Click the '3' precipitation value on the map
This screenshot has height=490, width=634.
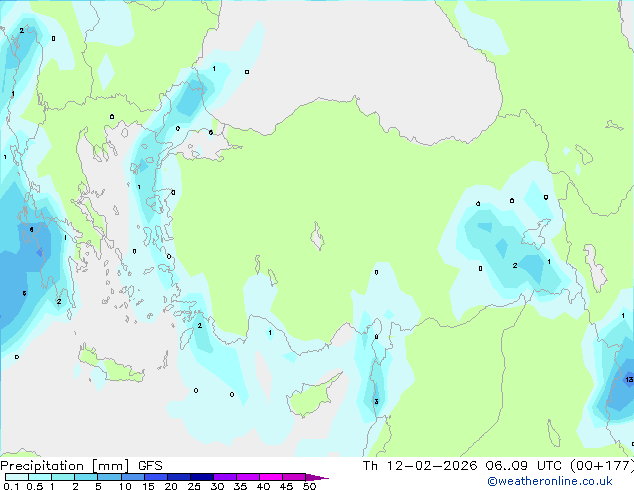[376, 401]
